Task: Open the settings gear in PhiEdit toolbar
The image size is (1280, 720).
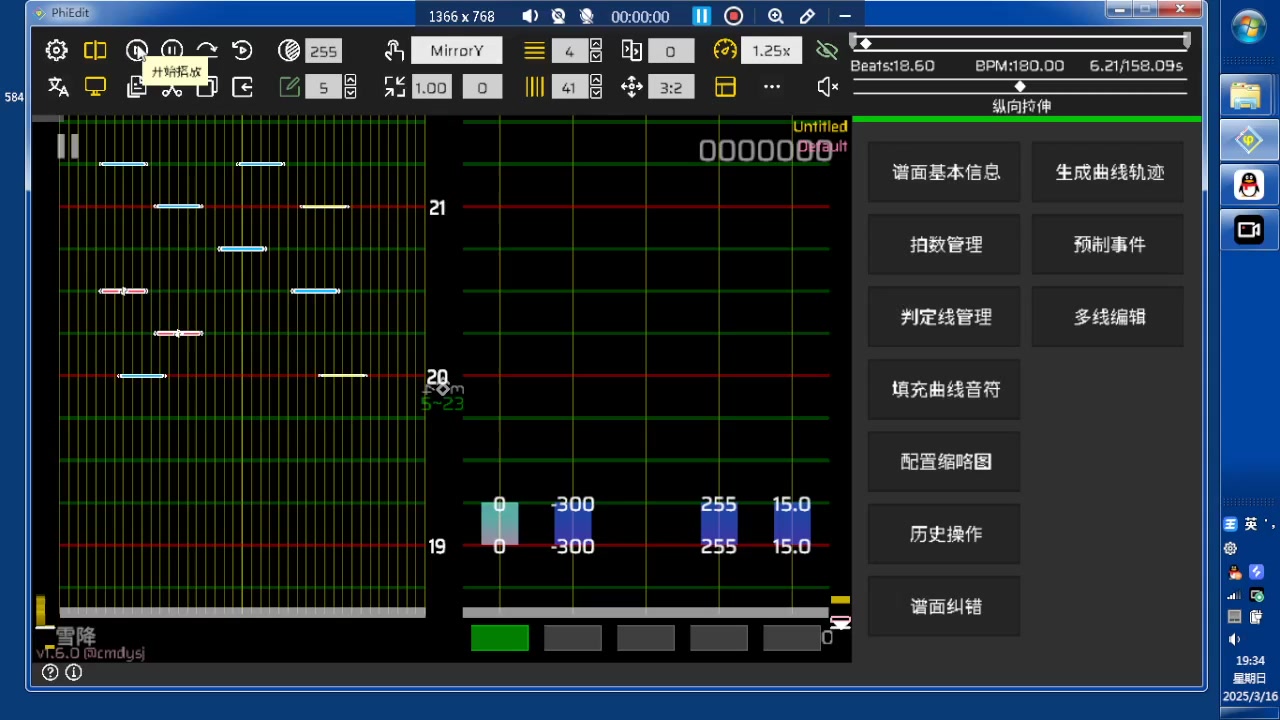Action: (x=57, y=51)
